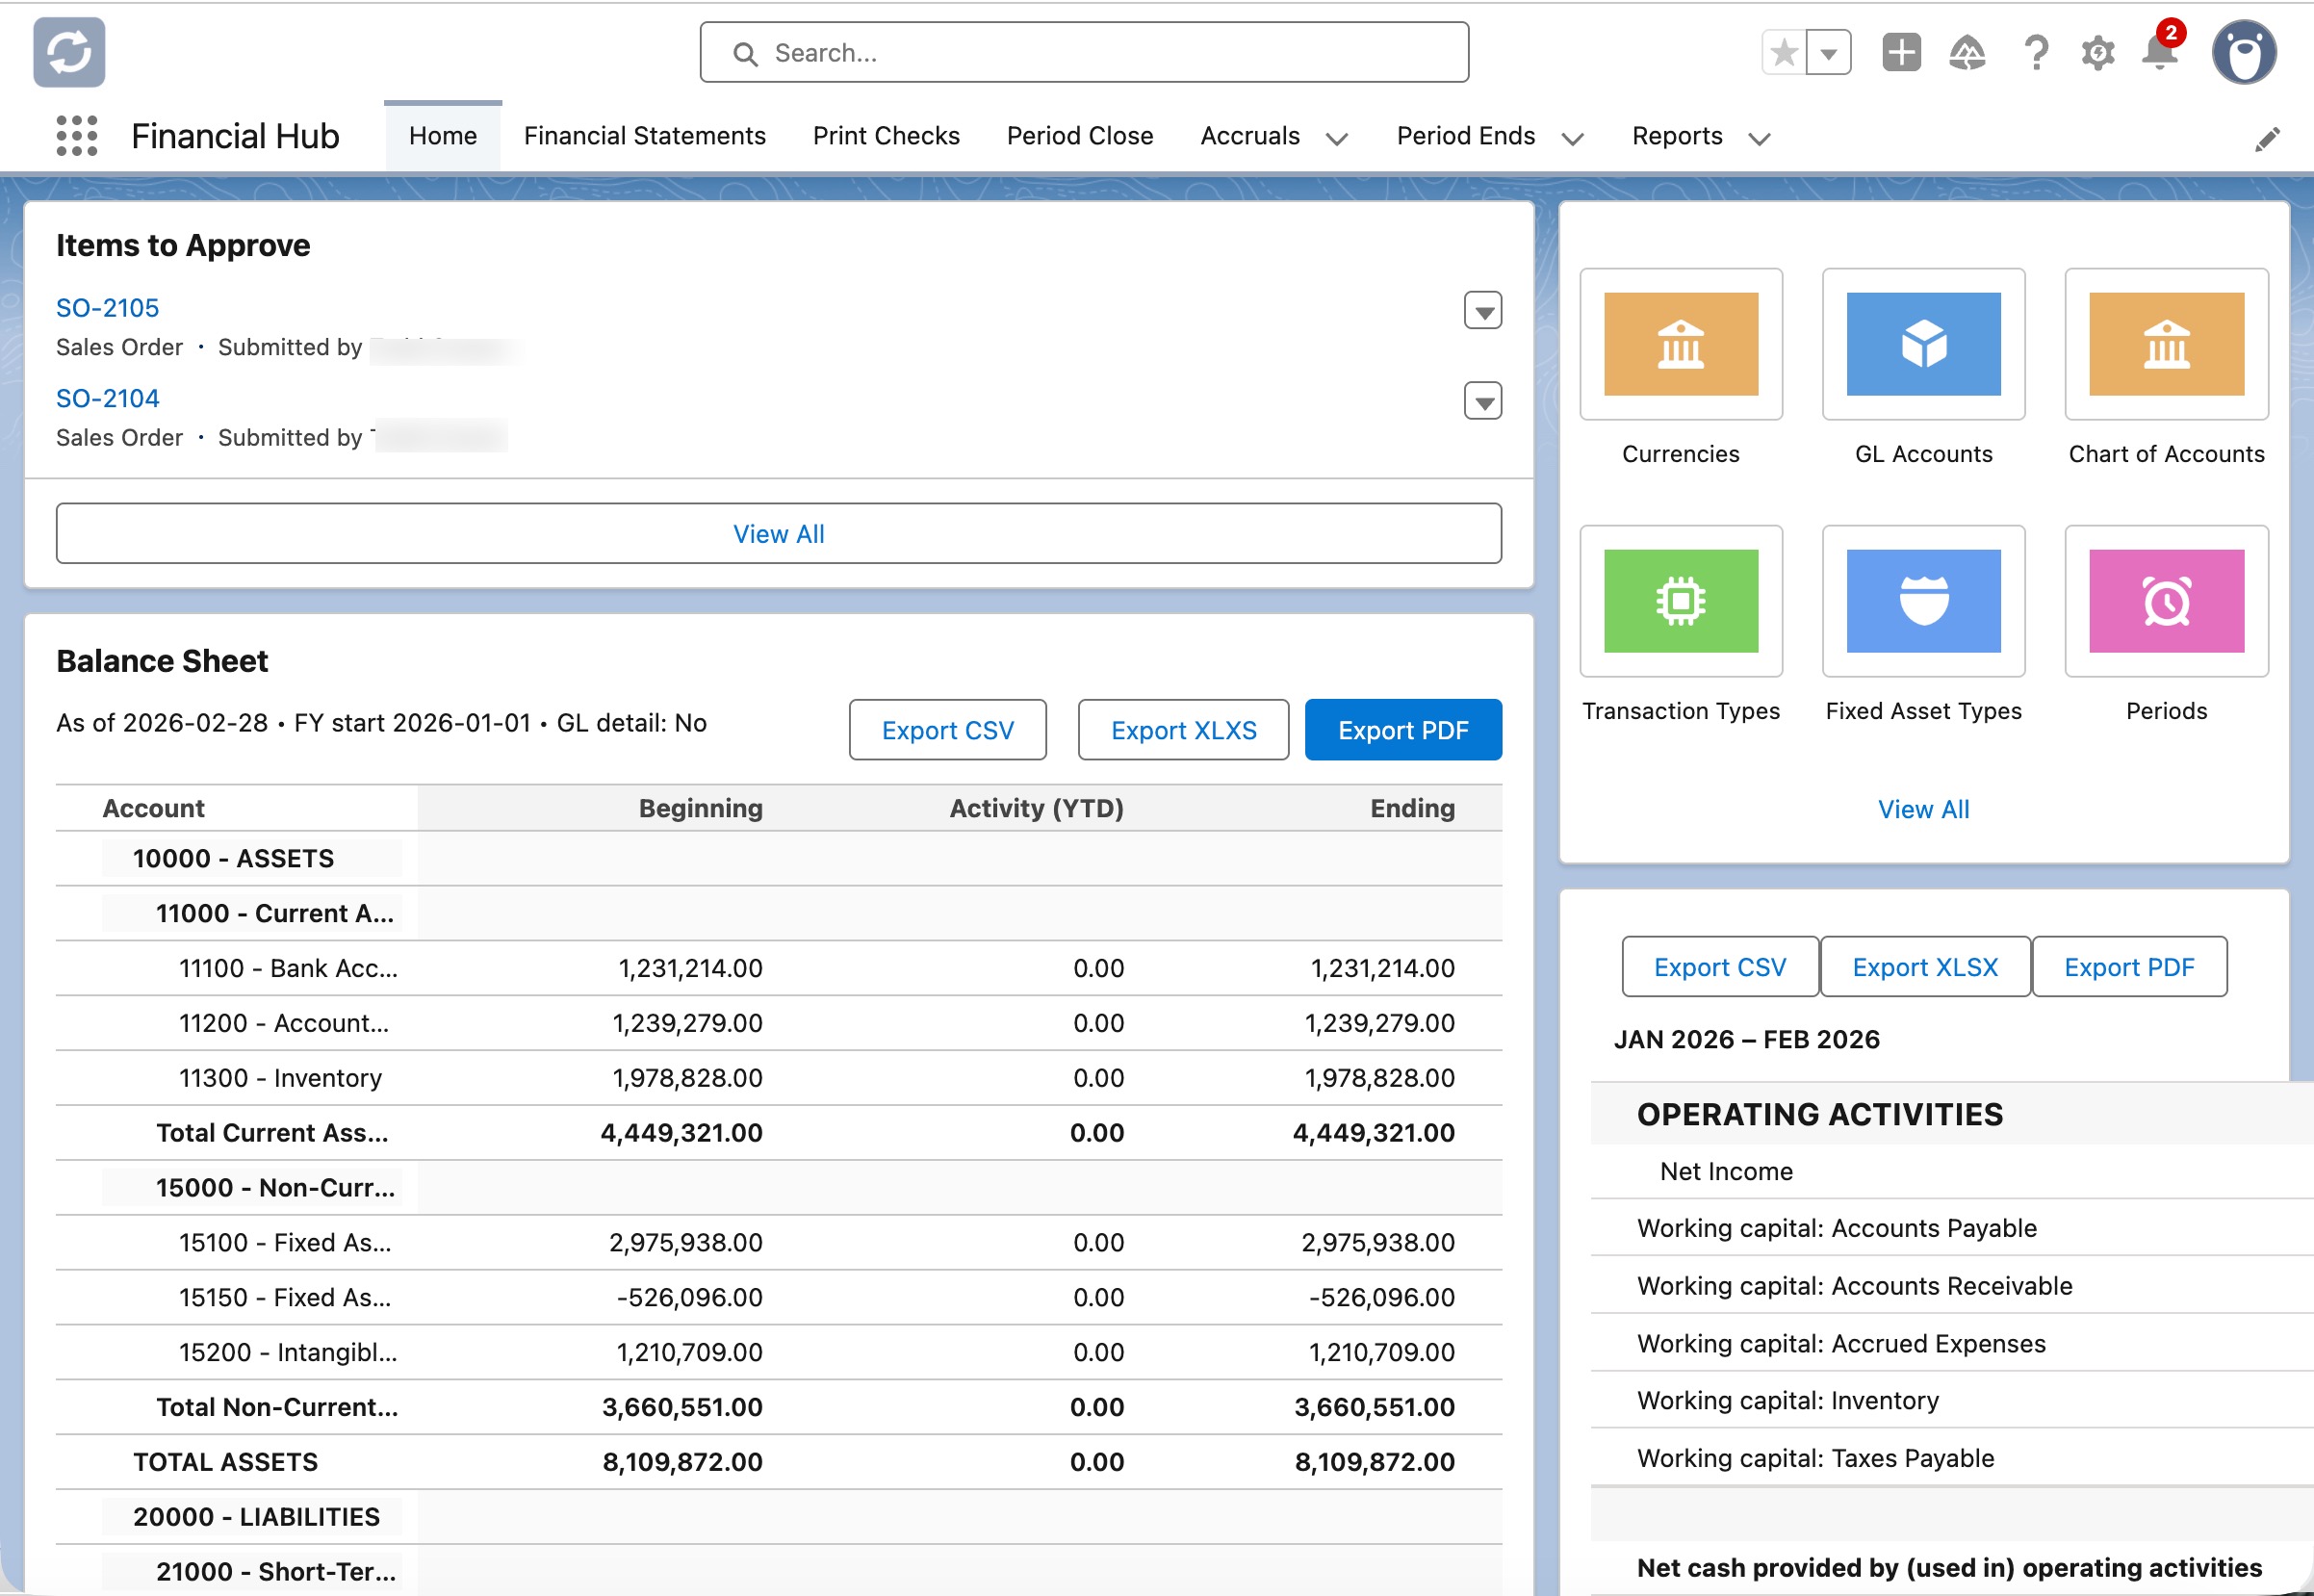Viewport: 2314px width, 1596px height.
Task: Open the Period Close tab
Action: (x=1079, y=136)
